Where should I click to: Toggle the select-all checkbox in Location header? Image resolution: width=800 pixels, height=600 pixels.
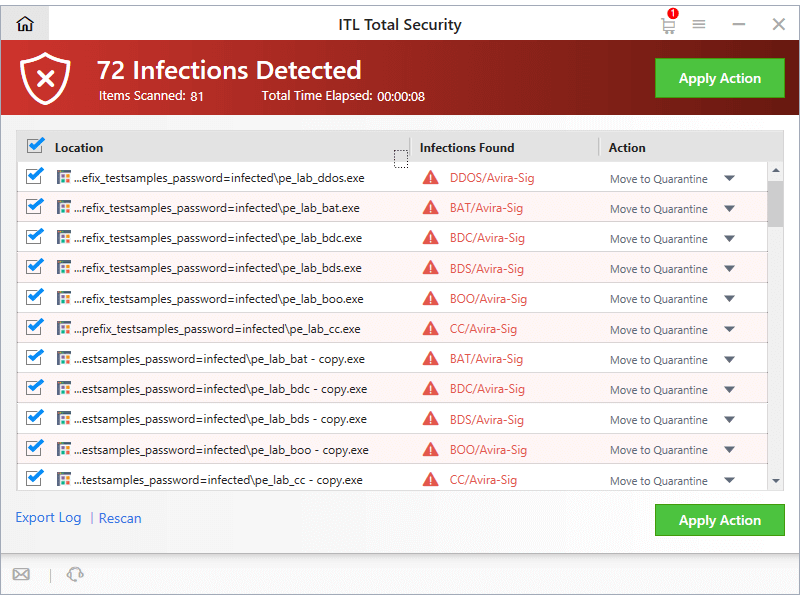(35, 145)
